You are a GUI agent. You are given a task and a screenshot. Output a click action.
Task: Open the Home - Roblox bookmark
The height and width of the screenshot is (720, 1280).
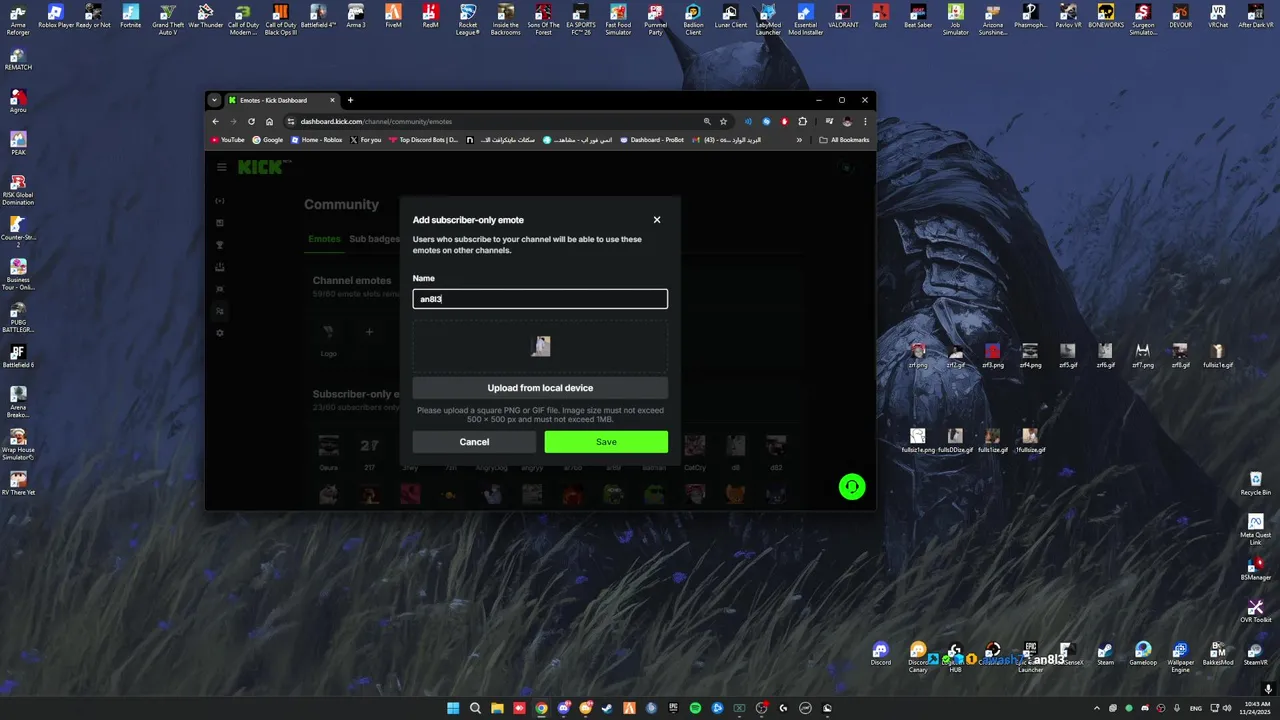(316, 140)
